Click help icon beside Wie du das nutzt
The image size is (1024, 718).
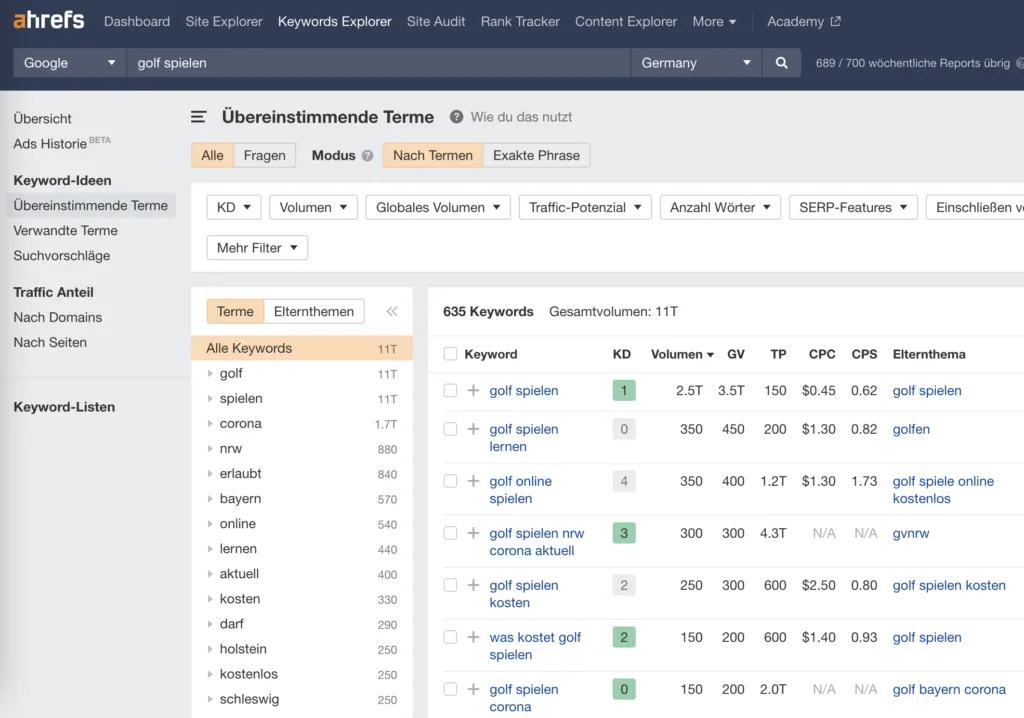[x=456, y=117]
